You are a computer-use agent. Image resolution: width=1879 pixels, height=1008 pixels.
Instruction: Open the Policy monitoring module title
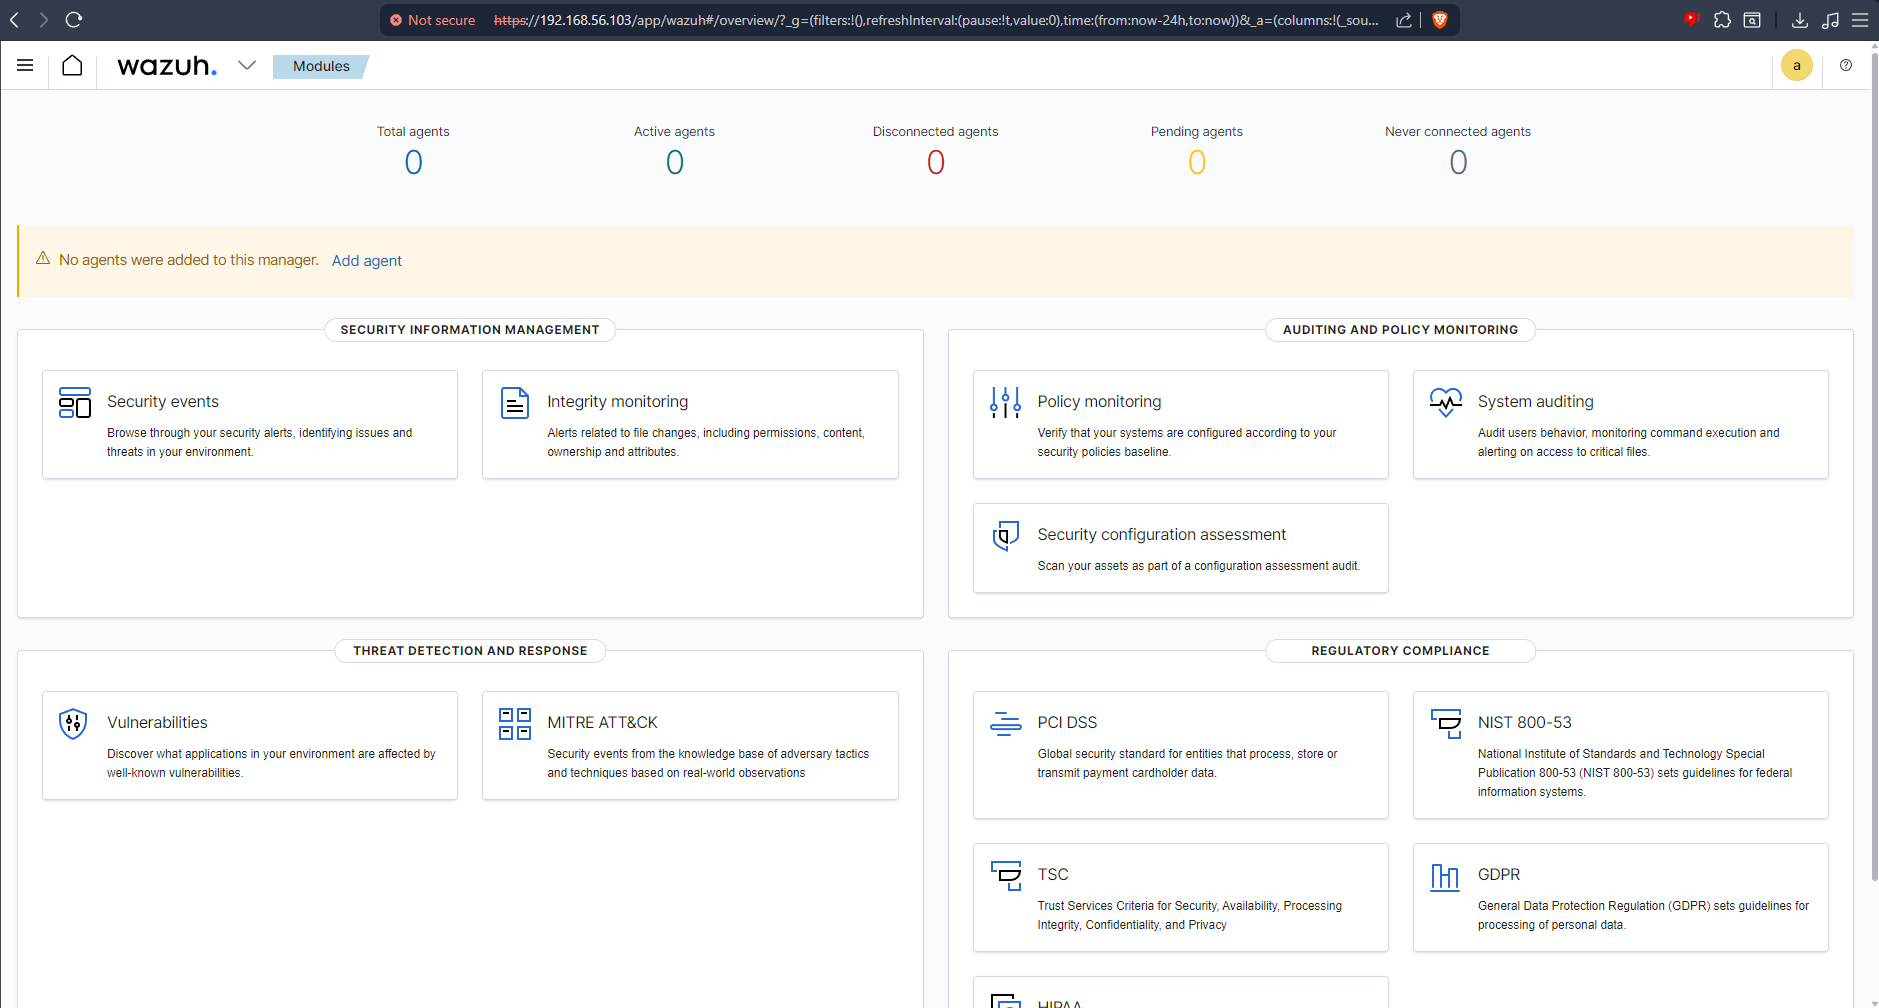pyautogui.click(x=1099, y=401)
